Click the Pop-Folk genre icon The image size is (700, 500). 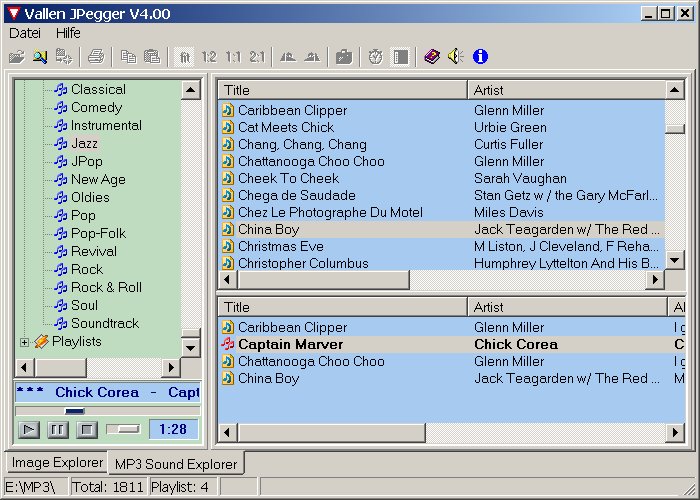pyautogui.click(x=61, y=233)
